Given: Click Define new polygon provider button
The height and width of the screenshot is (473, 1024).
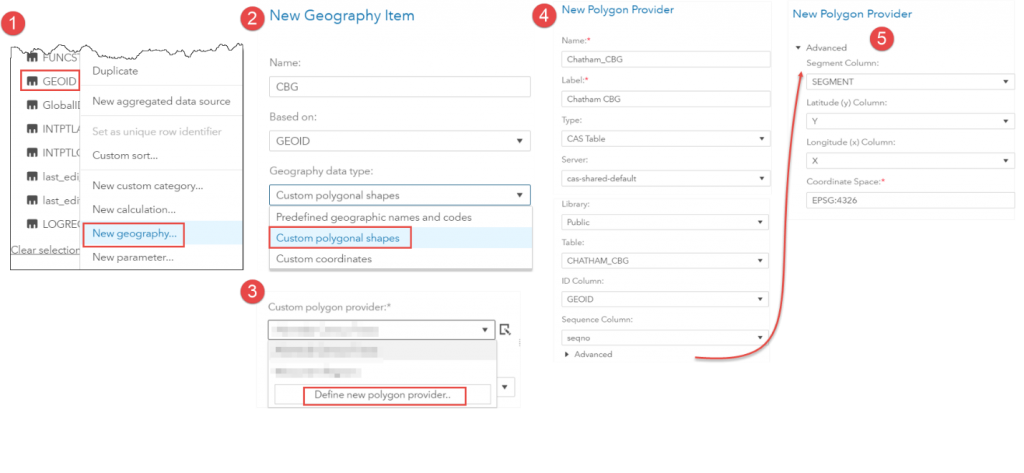Looking at the screenshot, I should [383, 395].
